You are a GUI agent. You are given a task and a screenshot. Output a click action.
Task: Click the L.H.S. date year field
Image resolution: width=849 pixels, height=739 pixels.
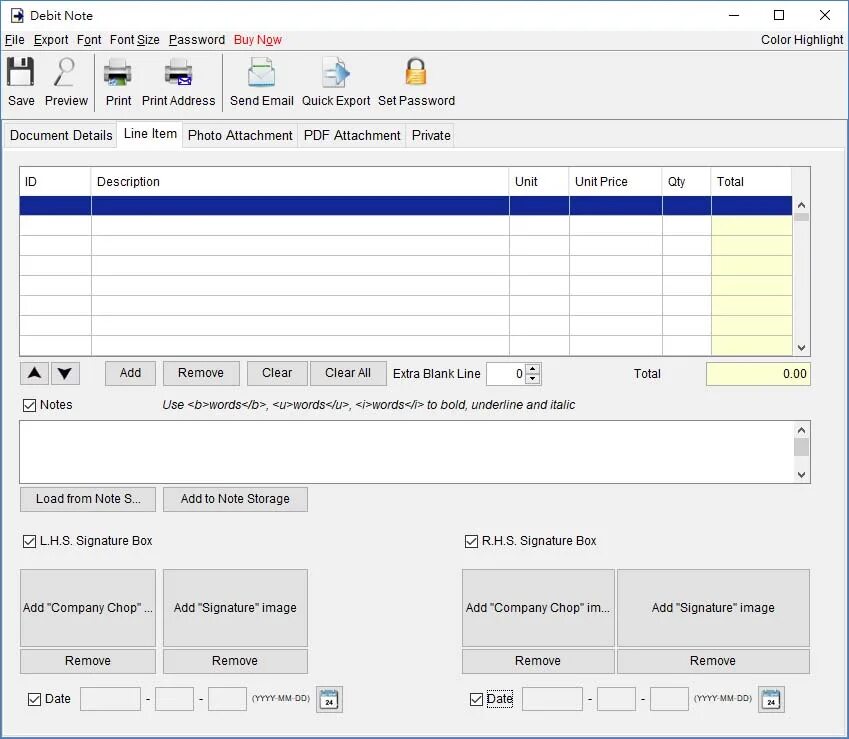click(x=110, y=699)
